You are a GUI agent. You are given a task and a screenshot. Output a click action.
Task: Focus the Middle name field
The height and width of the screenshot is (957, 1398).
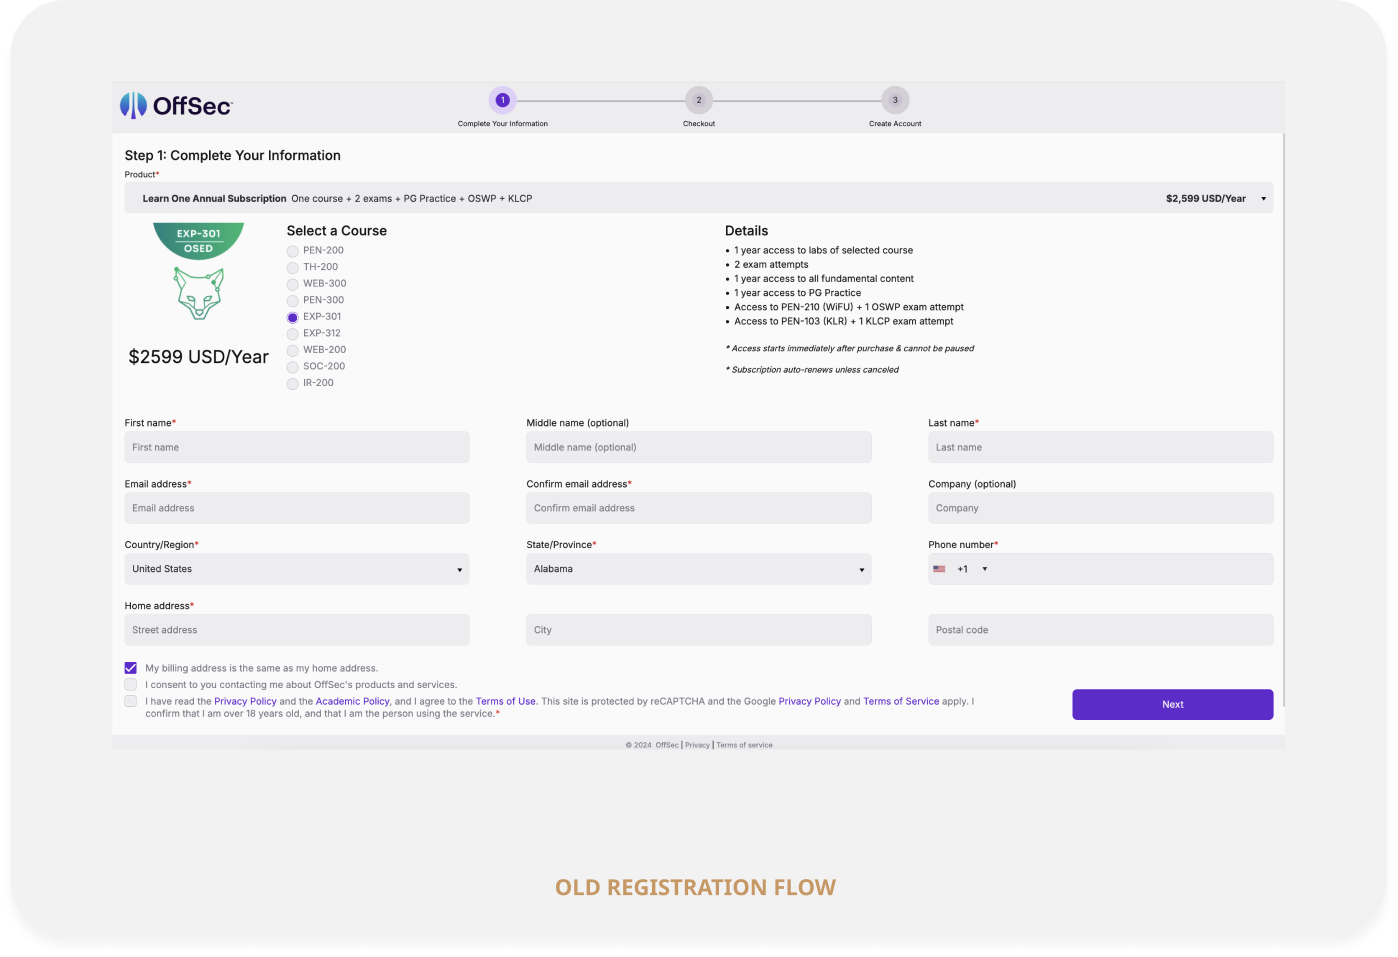click(699, 447)
